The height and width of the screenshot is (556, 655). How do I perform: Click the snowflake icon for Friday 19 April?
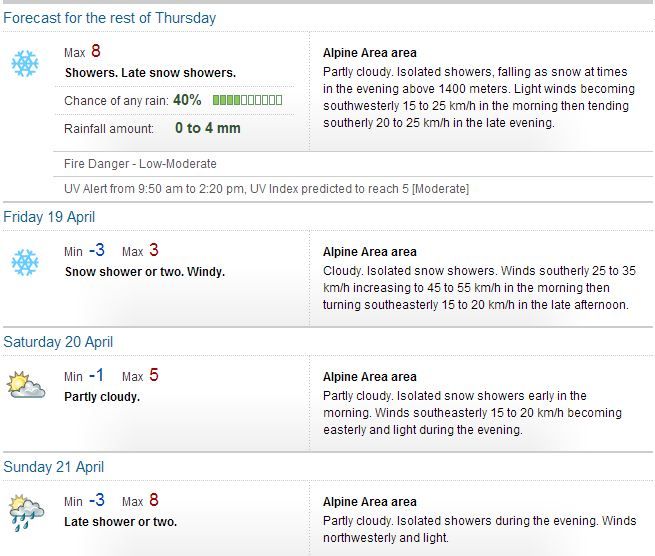(24, 263)
